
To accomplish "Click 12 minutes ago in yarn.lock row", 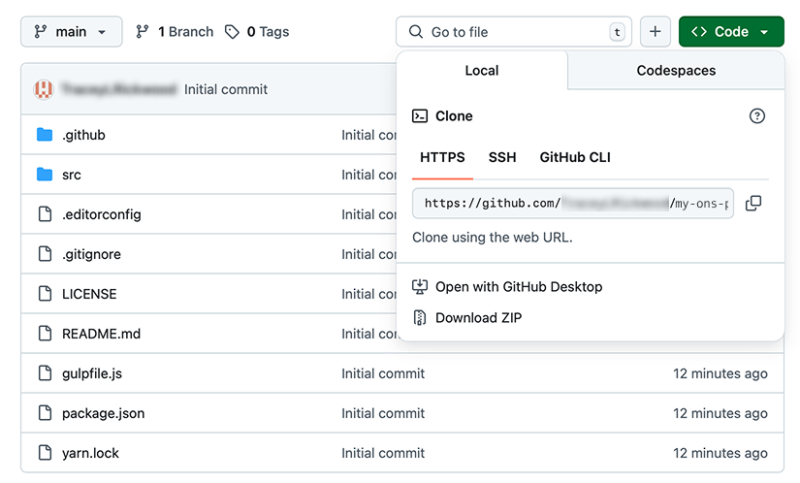I will 720,453.
